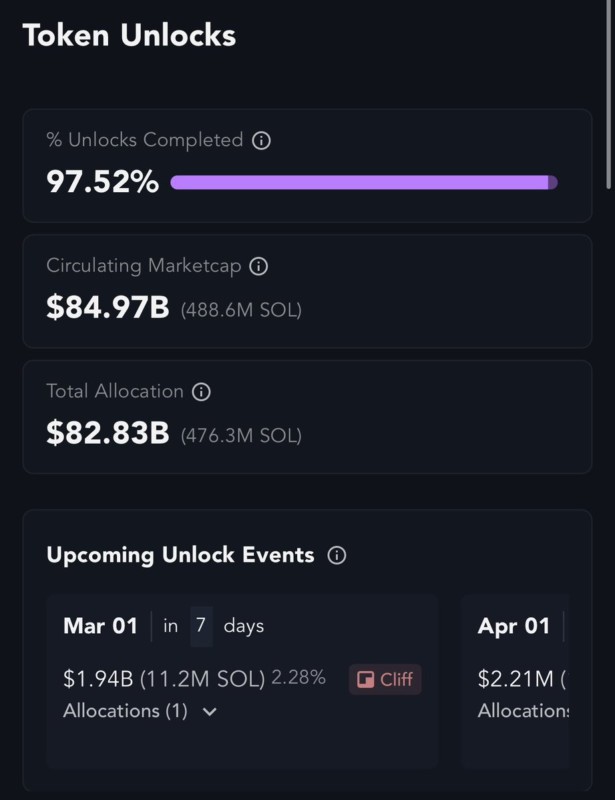Click the Cliff badge icon
The height and width of the screenshot is (800, 615).
367,680
